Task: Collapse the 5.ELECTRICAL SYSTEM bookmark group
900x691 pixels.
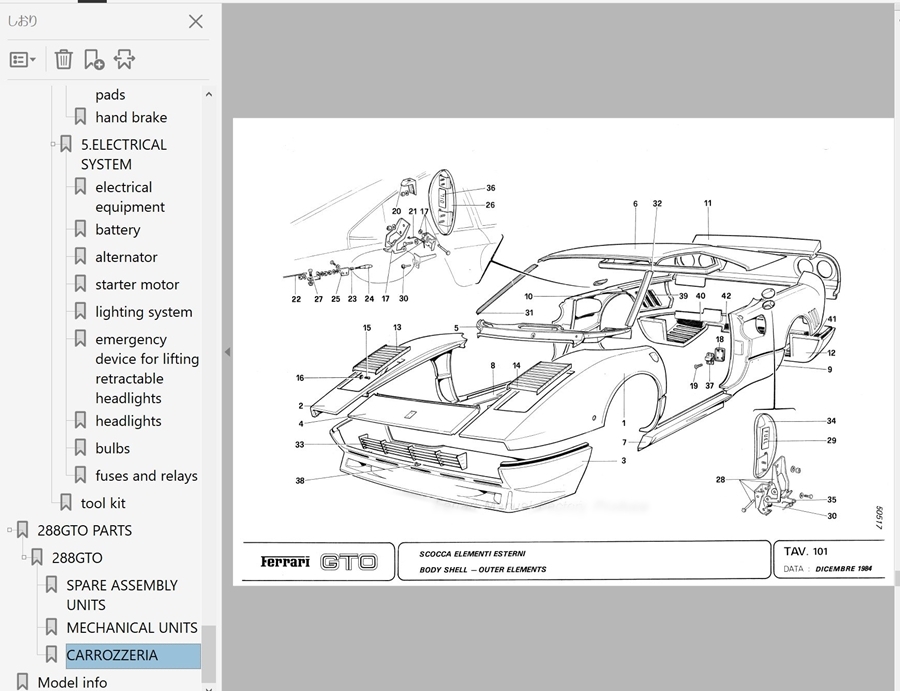Action: (x=53, y=144)
